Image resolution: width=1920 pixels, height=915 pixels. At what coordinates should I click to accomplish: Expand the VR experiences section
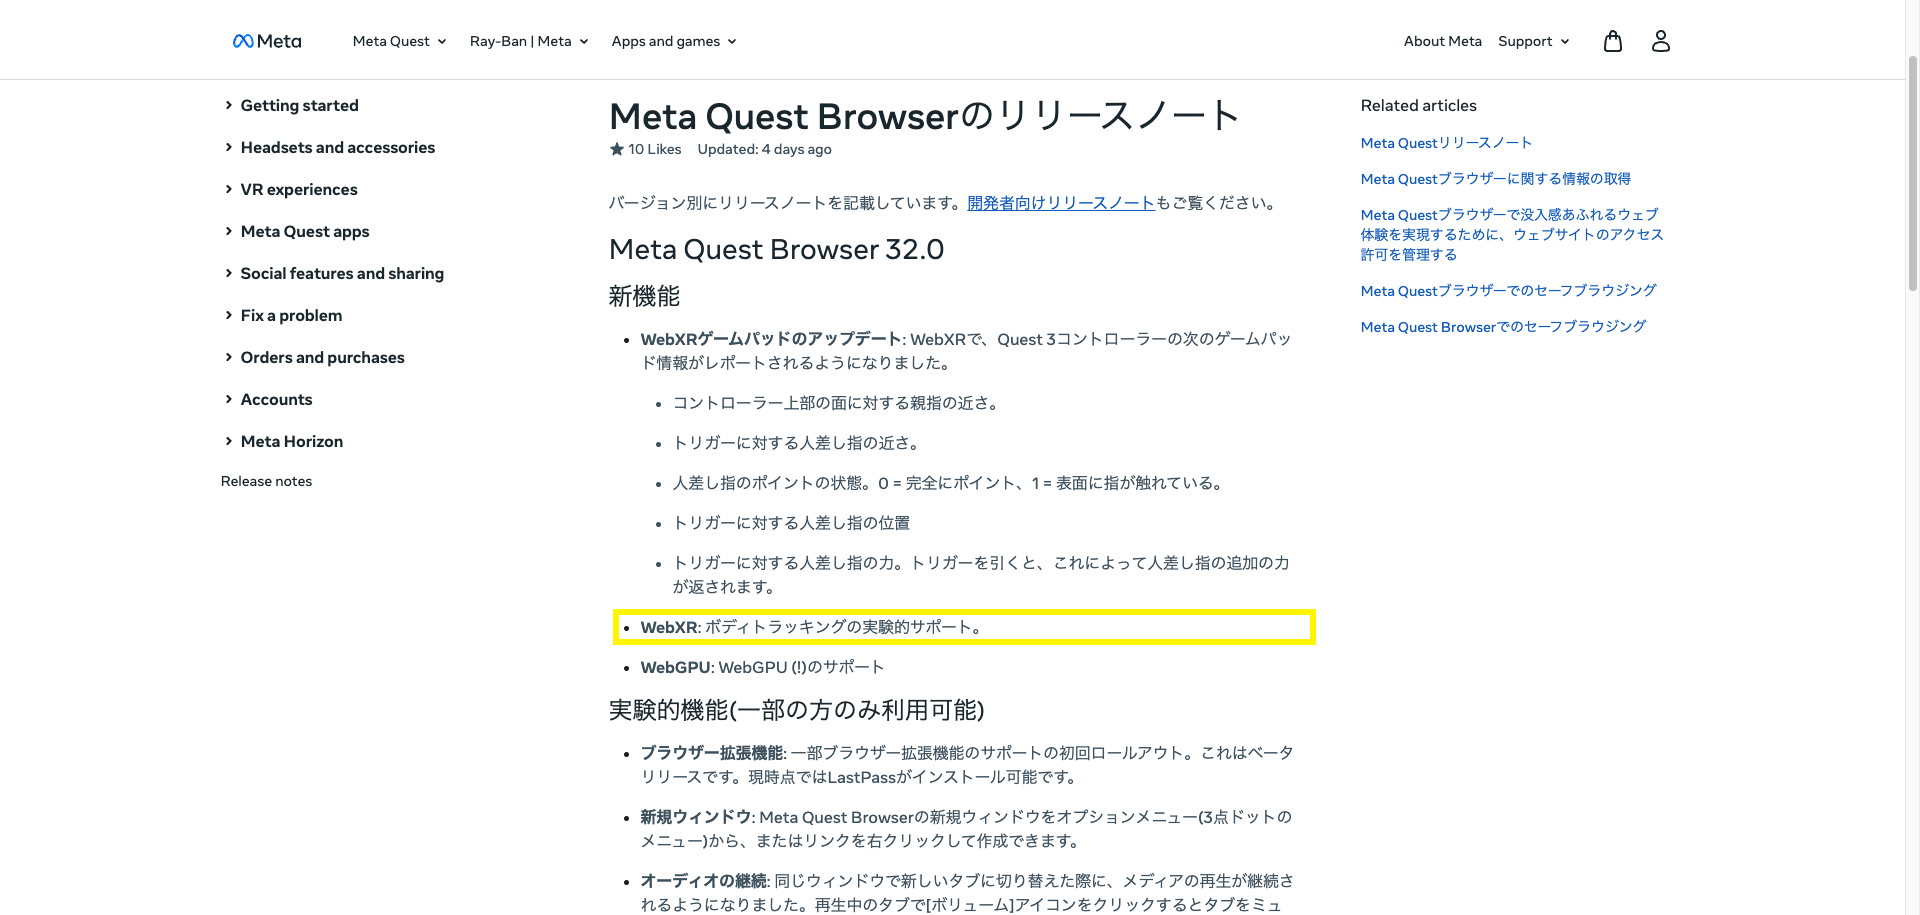[291, 189]
